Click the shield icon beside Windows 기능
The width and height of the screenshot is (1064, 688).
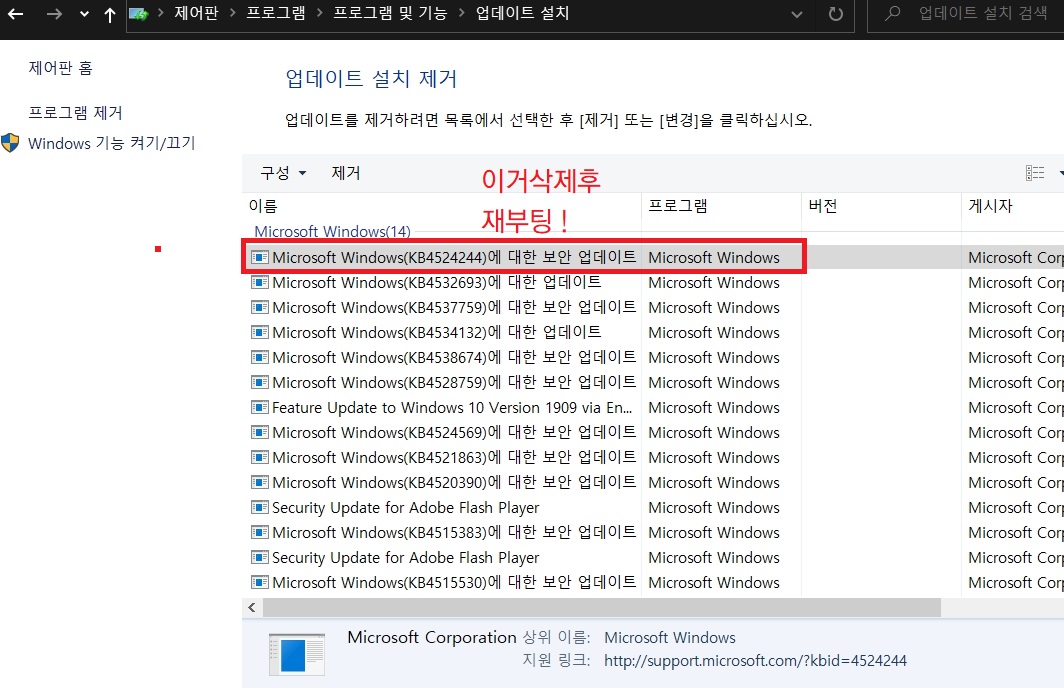pos(10,142)
